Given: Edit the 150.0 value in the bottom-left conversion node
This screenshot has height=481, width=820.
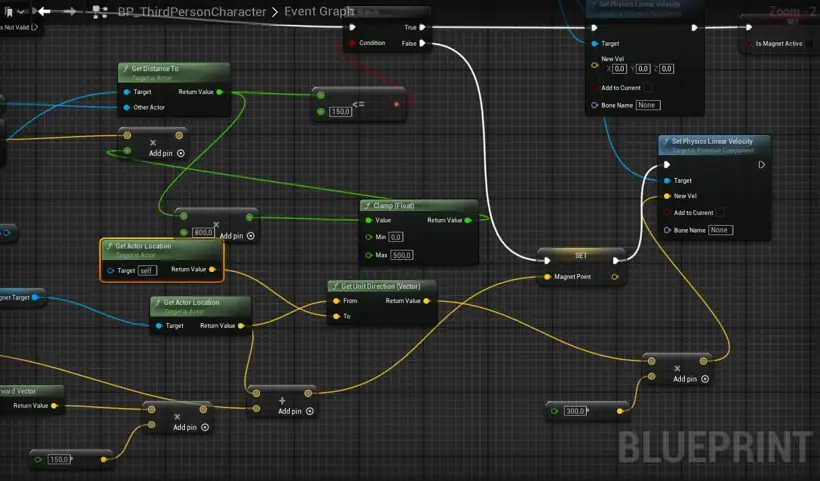Looking at the screenshot, I should click(x=59, y=460).
